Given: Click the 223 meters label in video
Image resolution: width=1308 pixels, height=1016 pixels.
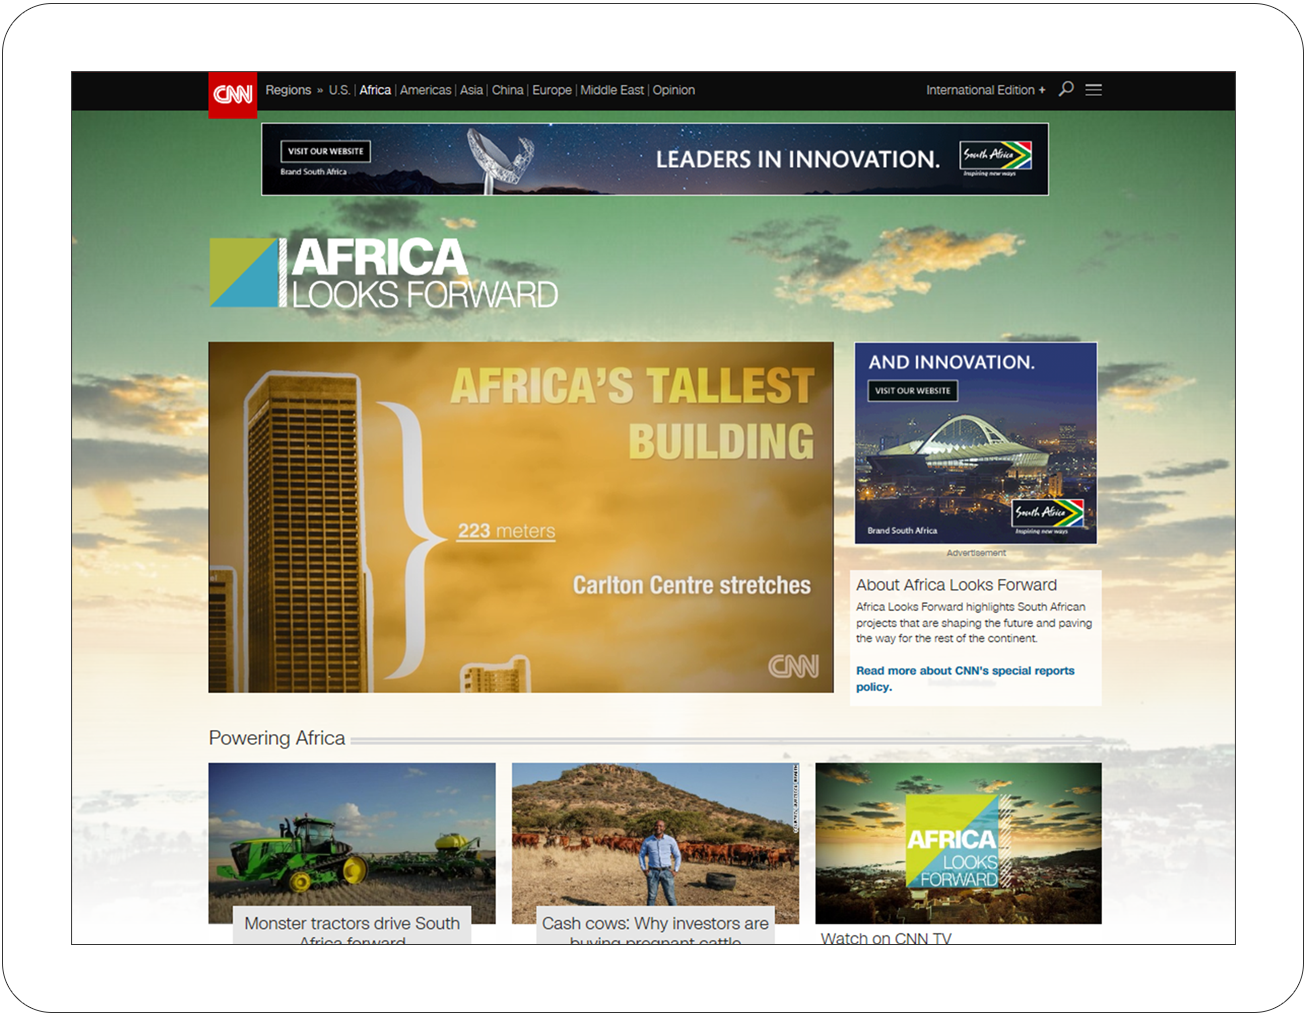Looking at the screenshot, I should (506, 531).
